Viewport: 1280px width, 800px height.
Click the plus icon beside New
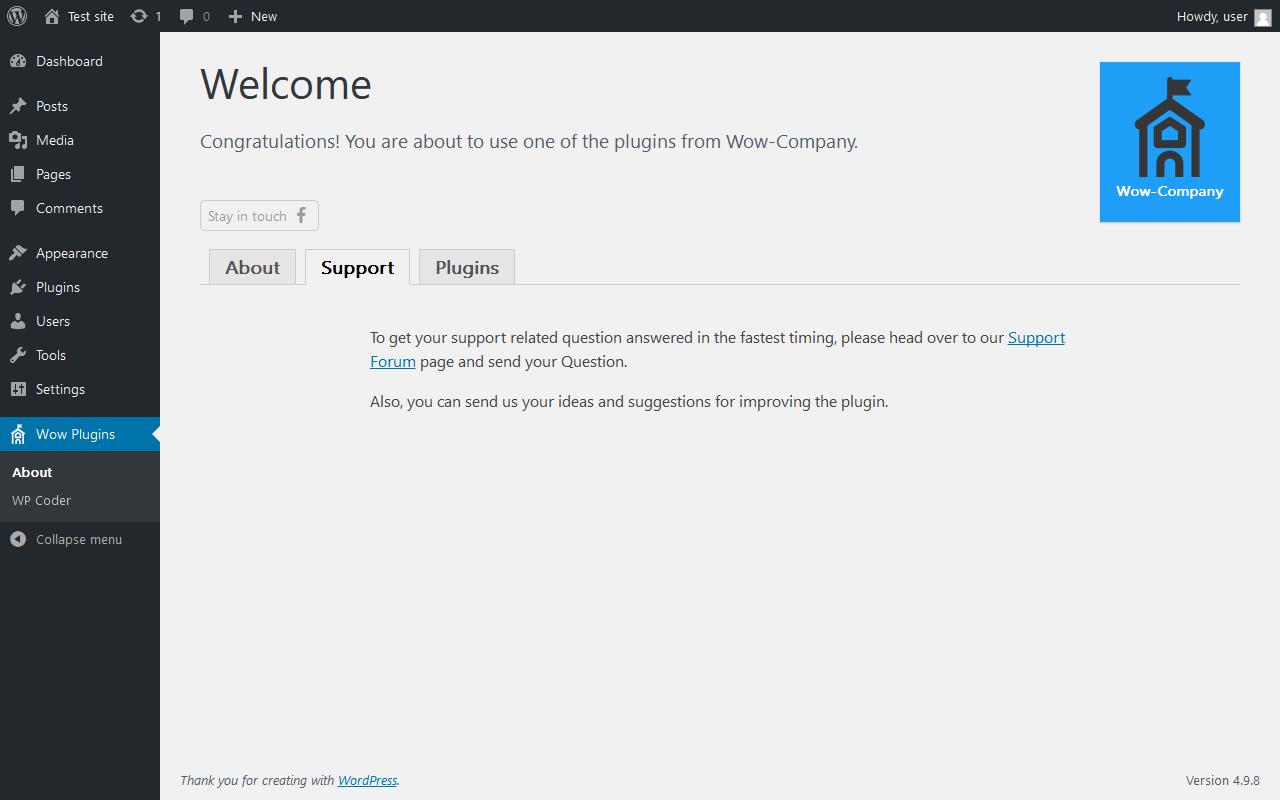(x=235, y=16)
